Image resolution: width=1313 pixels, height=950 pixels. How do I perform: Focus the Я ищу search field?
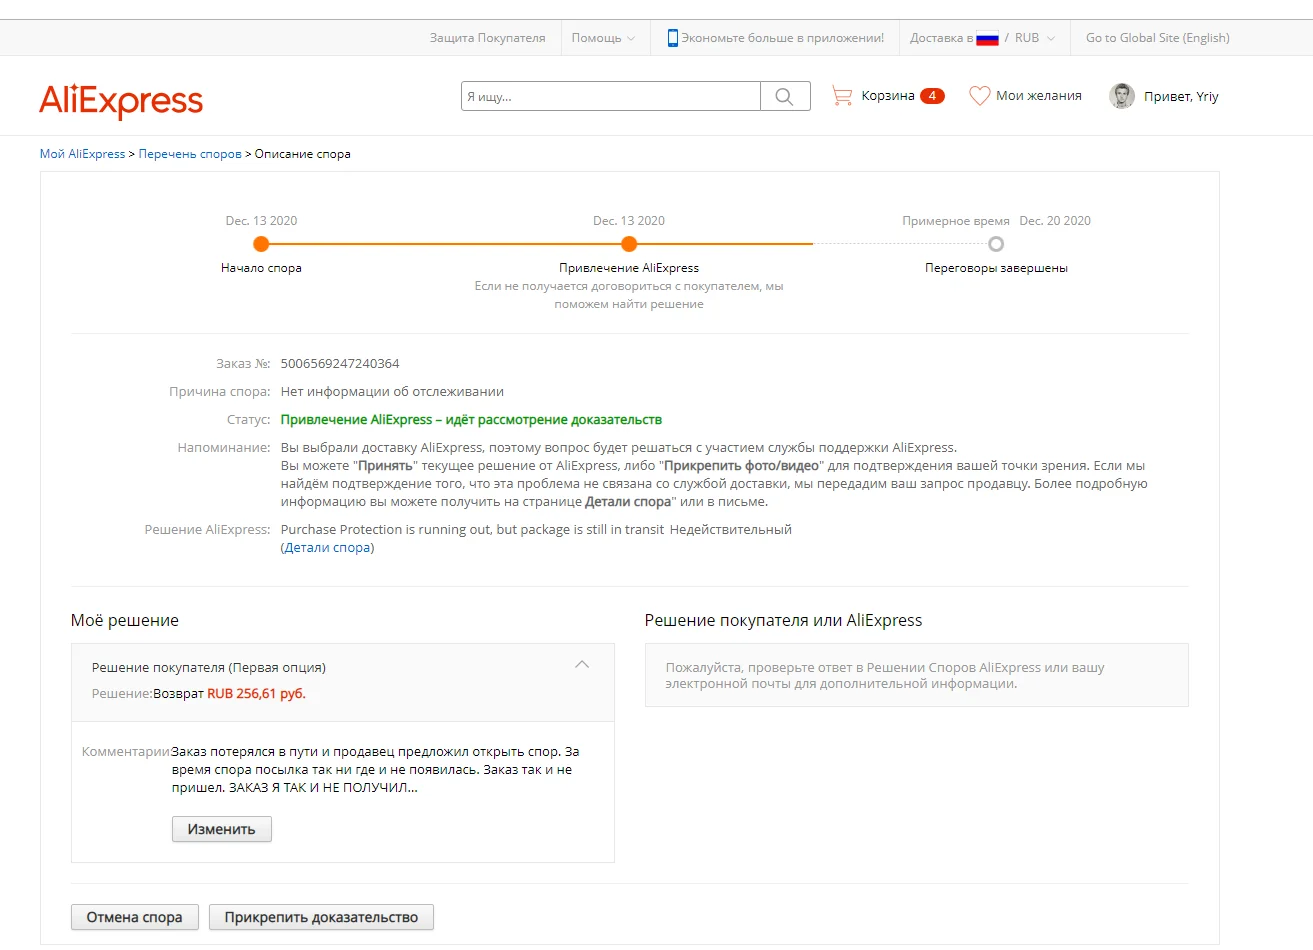click(611, 96)
